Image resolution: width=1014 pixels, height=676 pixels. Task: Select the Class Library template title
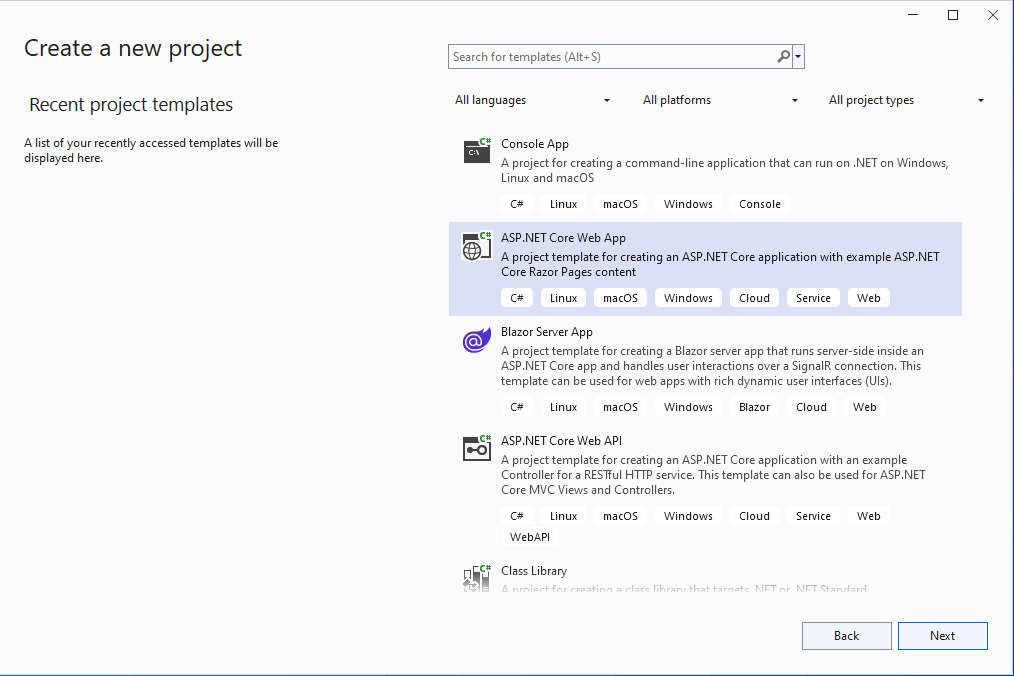point(534,571)
